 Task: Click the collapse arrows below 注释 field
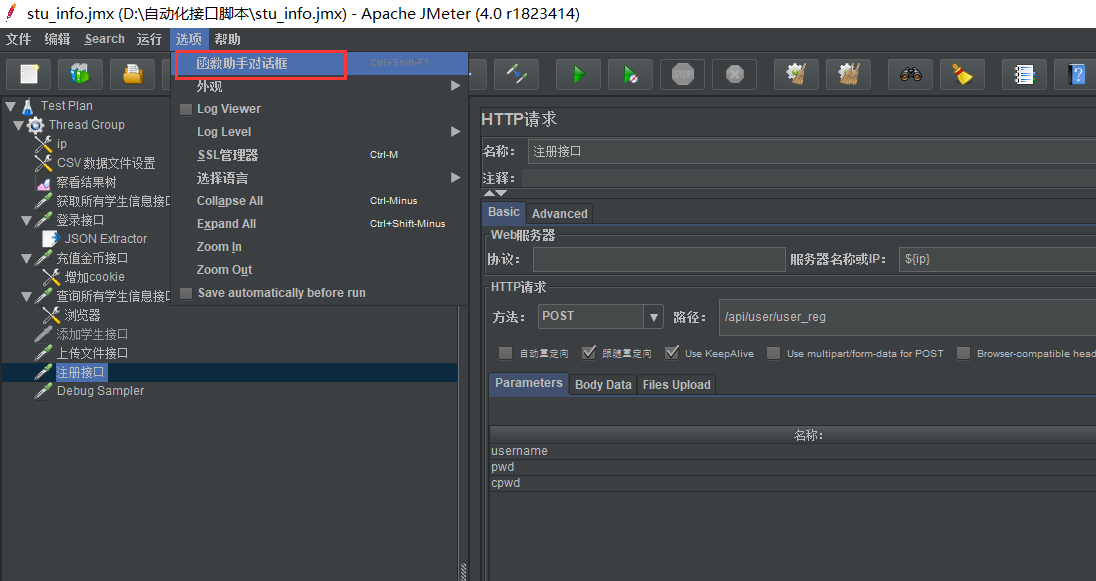[x=495, y=193]
